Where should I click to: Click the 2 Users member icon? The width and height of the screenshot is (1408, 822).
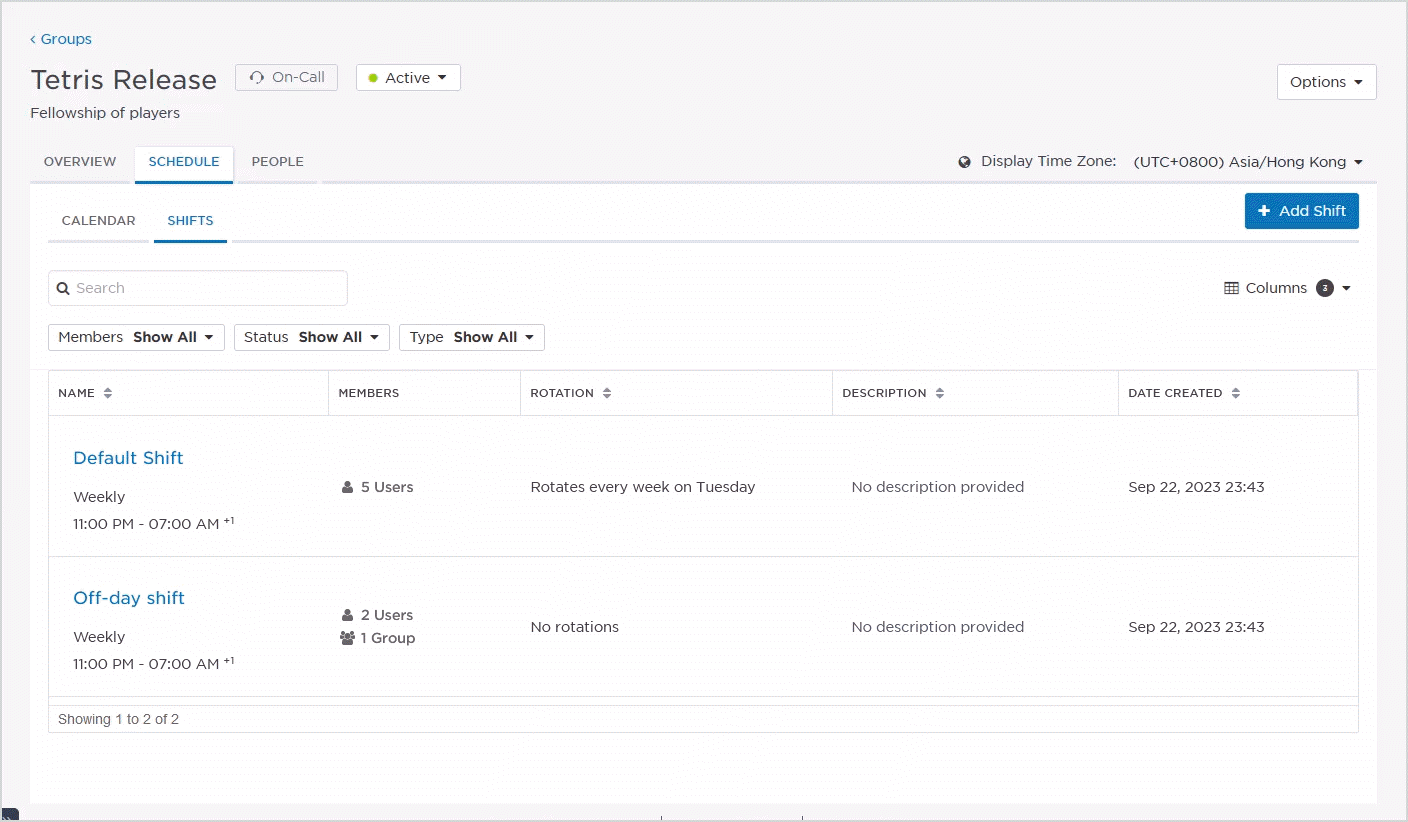click(x=347, y=615)
